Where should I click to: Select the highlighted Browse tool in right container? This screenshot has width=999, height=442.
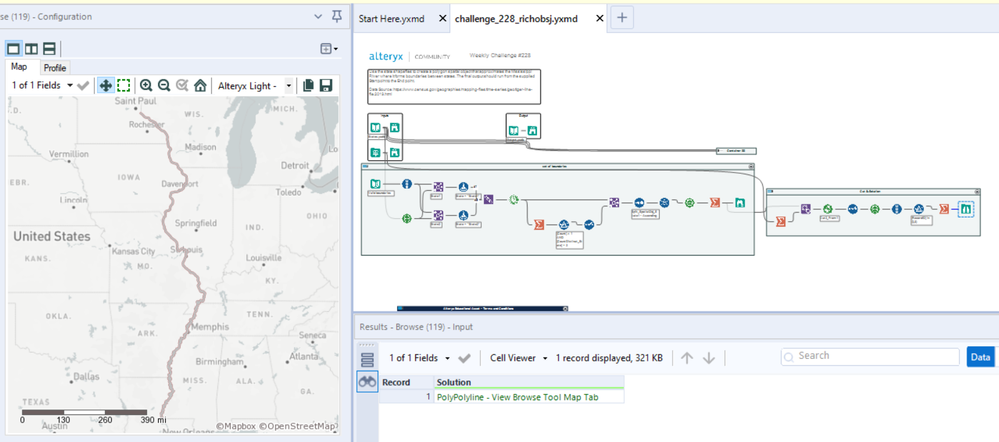967,208
